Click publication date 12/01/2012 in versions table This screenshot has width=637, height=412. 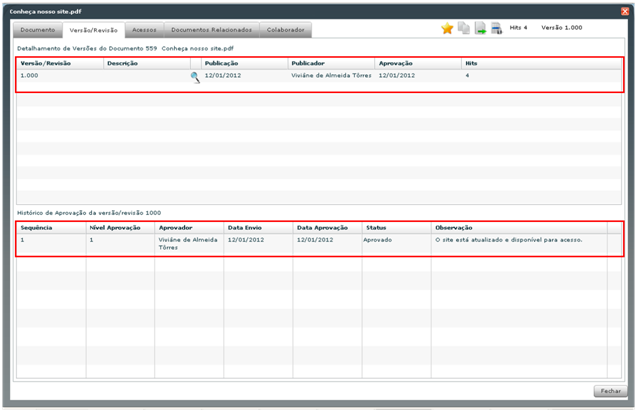point(223,76)
